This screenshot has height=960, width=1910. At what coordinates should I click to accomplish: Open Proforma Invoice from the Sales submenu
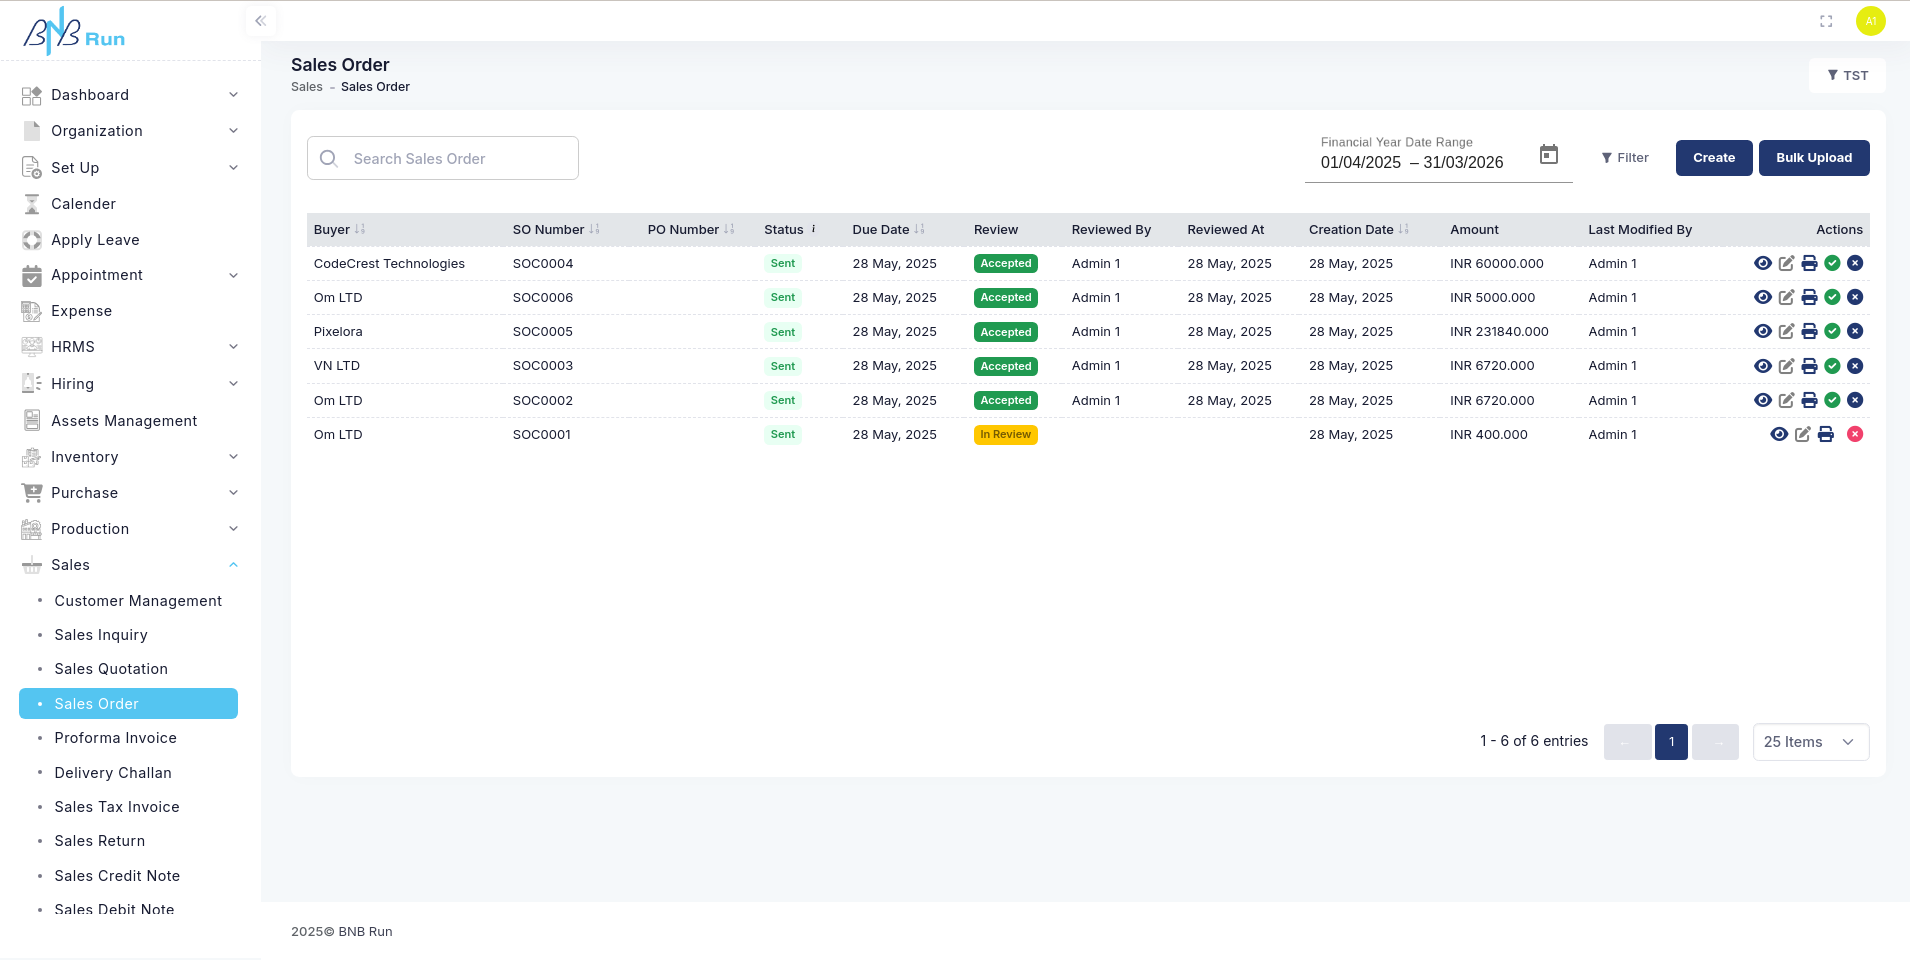[115, 737]
